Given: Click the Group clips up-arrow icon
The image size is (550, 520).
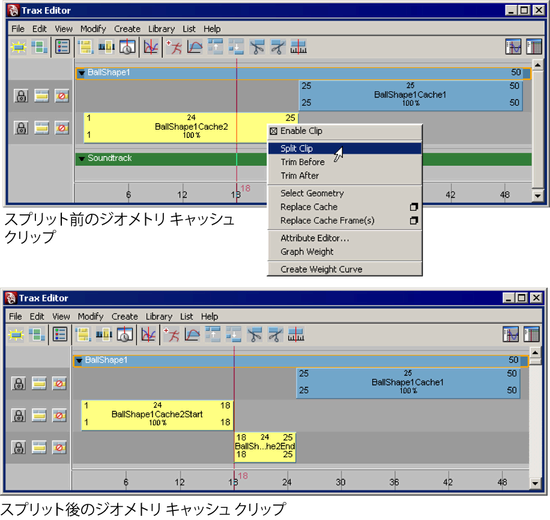Looking at the screenshot, I should click(215, 47).
